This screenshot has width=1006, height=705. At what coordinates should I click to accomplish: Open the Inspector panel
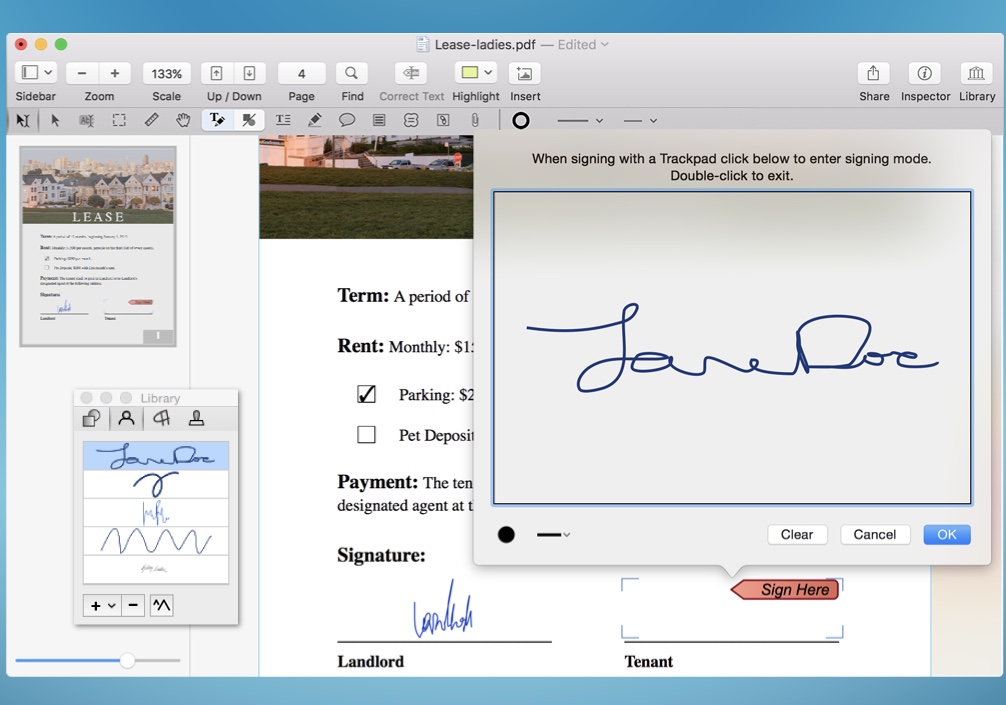924,73
